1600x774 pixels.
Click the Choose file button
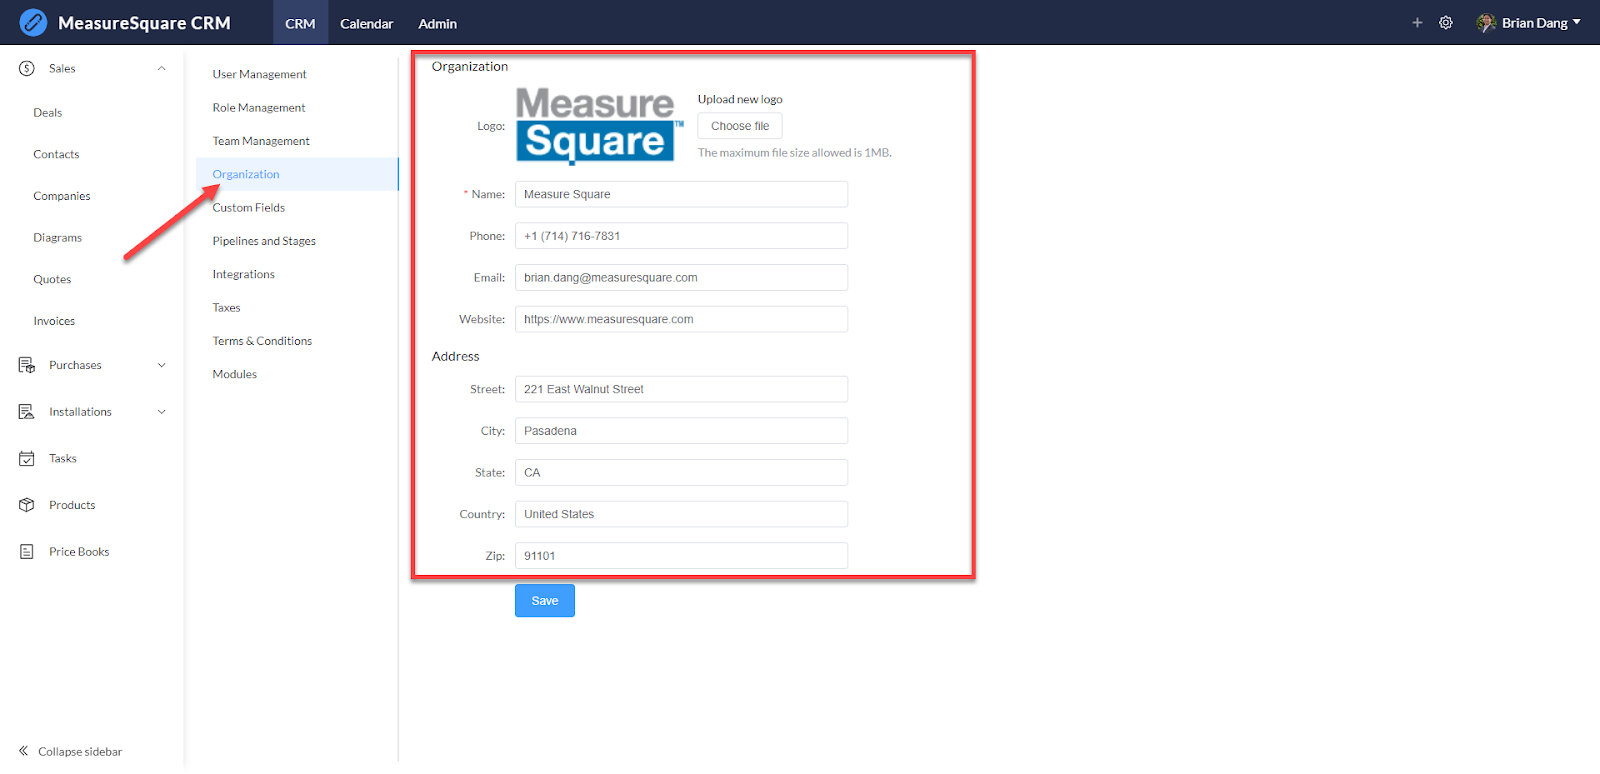[x=740, y=126]
